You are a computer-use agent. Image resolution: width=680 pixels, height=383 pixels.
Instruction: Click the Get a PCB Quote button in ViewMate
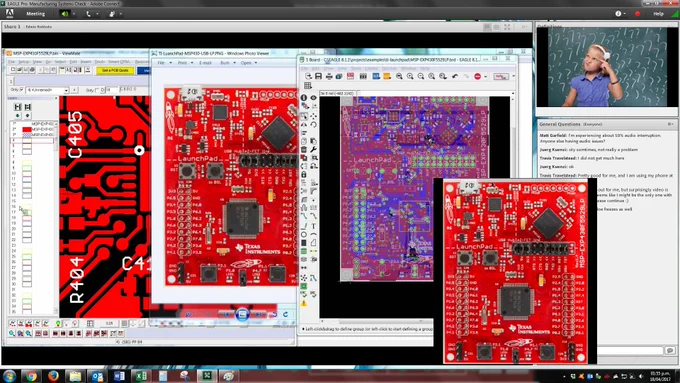click(115, 70)
